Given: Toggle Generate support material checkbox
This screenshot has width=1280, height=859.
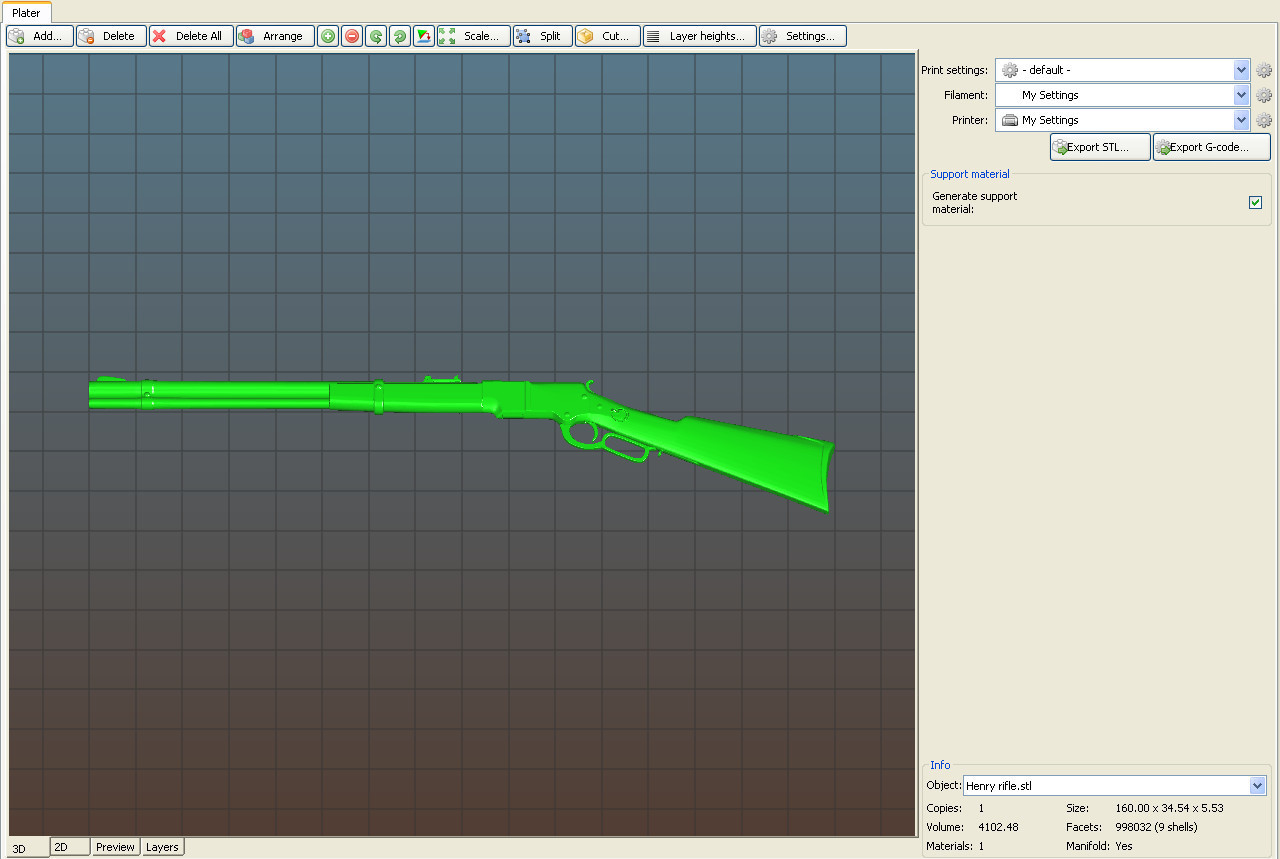Looking at the screenshot, I should [1256, 203].
